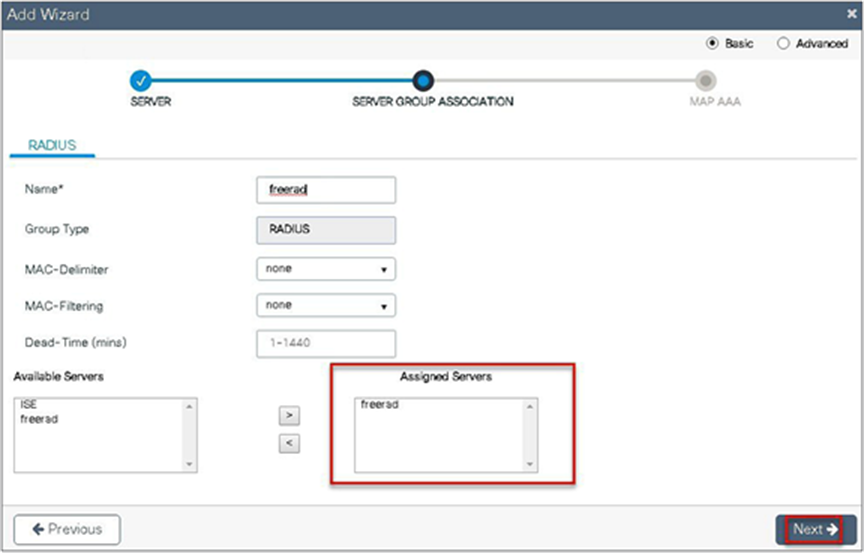Continue with the Next button
Viewport: 864px width, 553px height.
point(816,529)
